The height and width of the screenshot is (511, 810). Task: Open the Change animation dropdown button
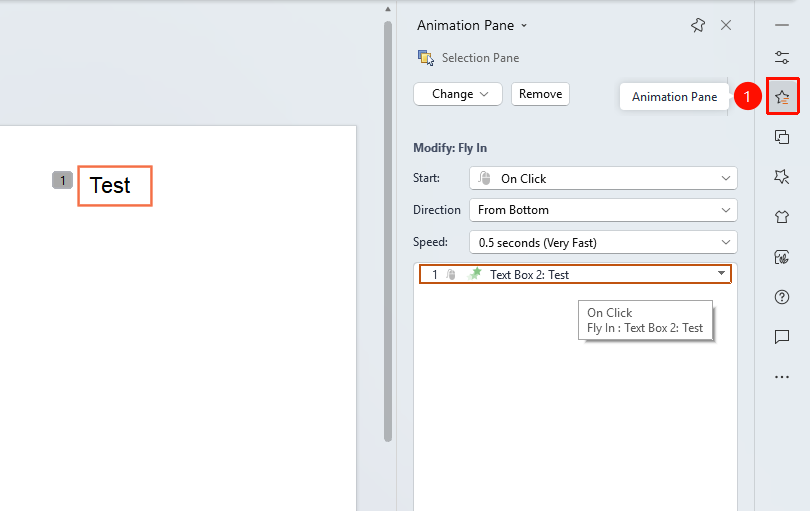[458, 94]
